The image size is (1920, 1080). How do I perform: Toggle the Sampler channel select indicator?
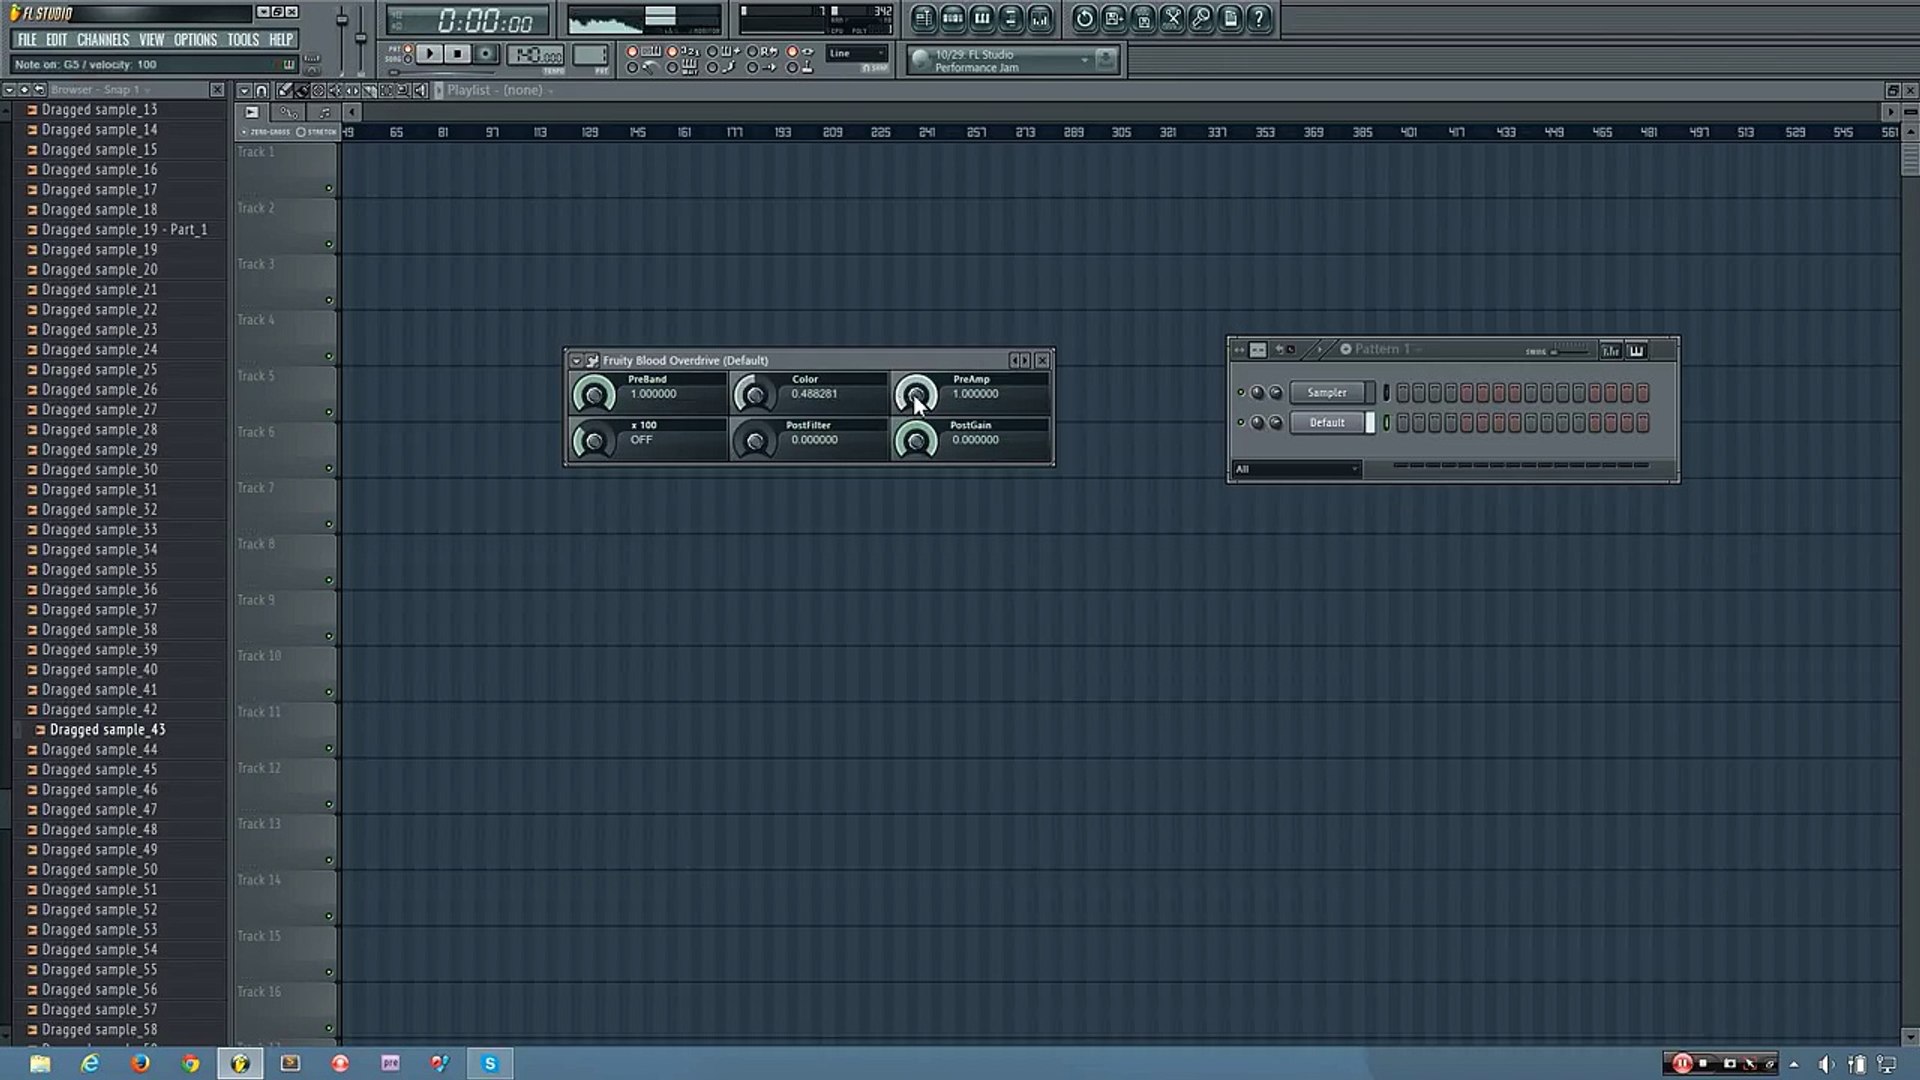click(1387, 392)
